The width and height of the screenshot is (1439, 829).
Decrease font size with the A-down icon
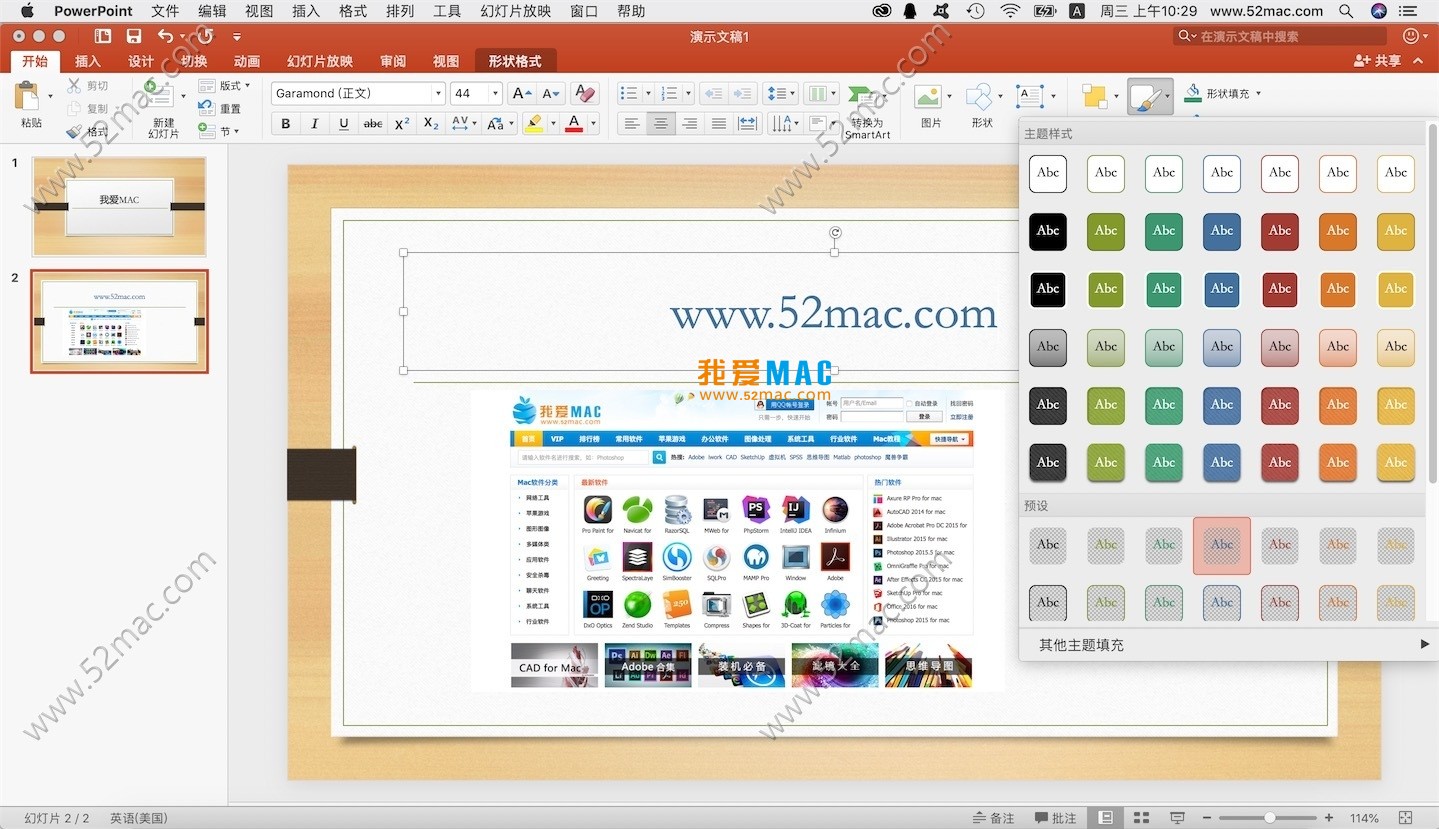pos(551,94)
